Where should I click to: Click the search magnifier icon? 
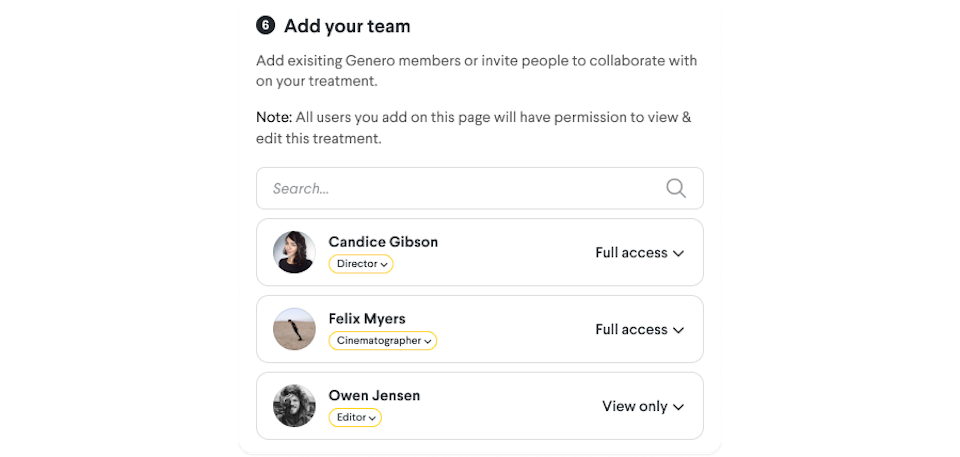coord(676,188)
